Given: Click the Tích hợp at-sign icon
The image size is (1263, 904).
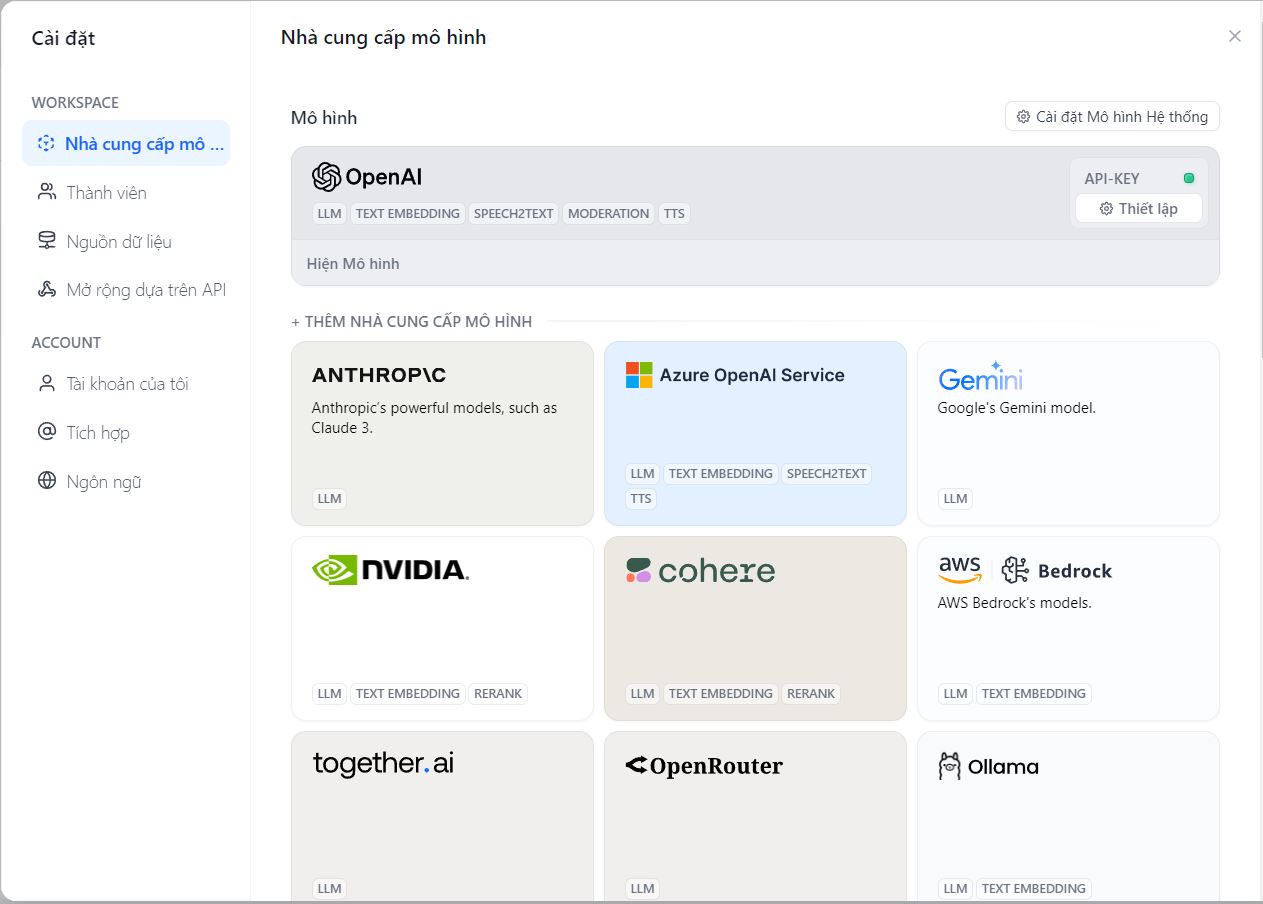Looking at the screenshot, I should (x=46, y=432).
